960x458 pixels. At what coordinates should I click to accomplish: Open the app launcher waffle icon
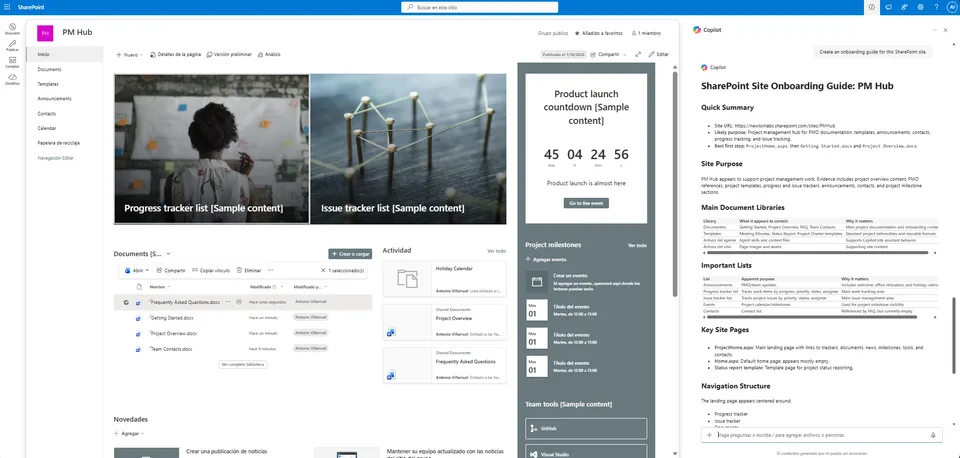pos(7,7)
